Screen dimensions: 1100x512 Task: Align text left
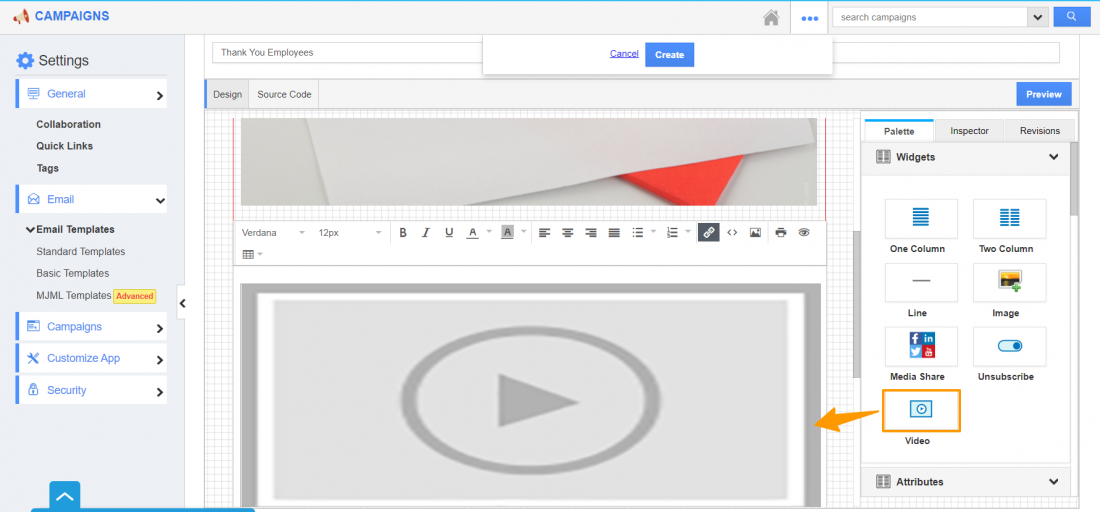pos(544,233)
